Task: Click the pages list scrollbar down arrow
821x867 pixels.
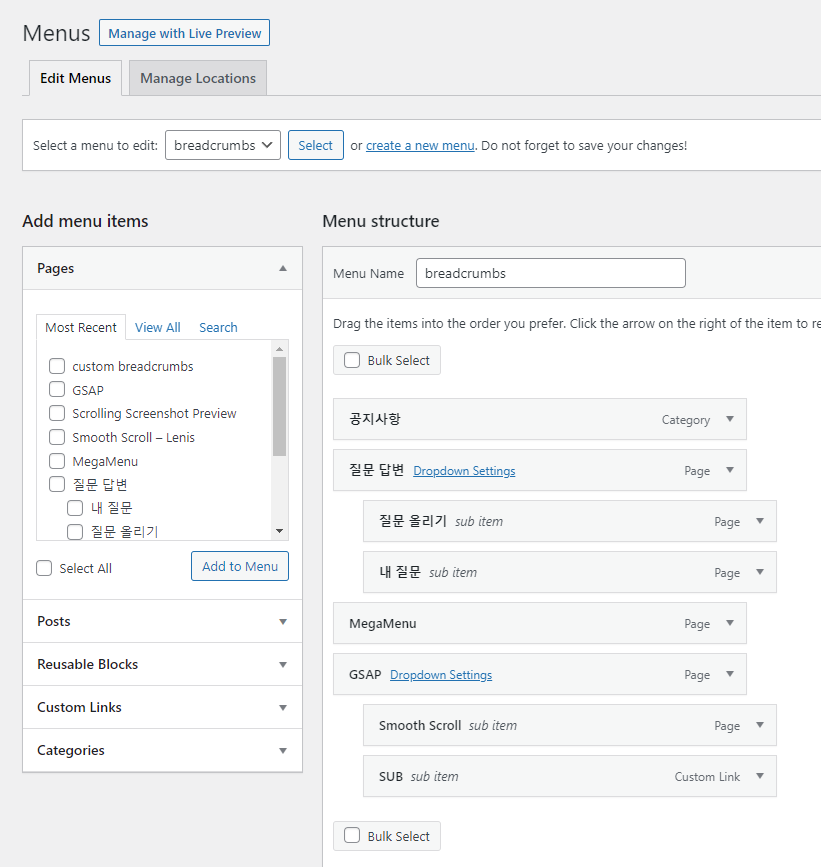Action: (x=280, y=531)
